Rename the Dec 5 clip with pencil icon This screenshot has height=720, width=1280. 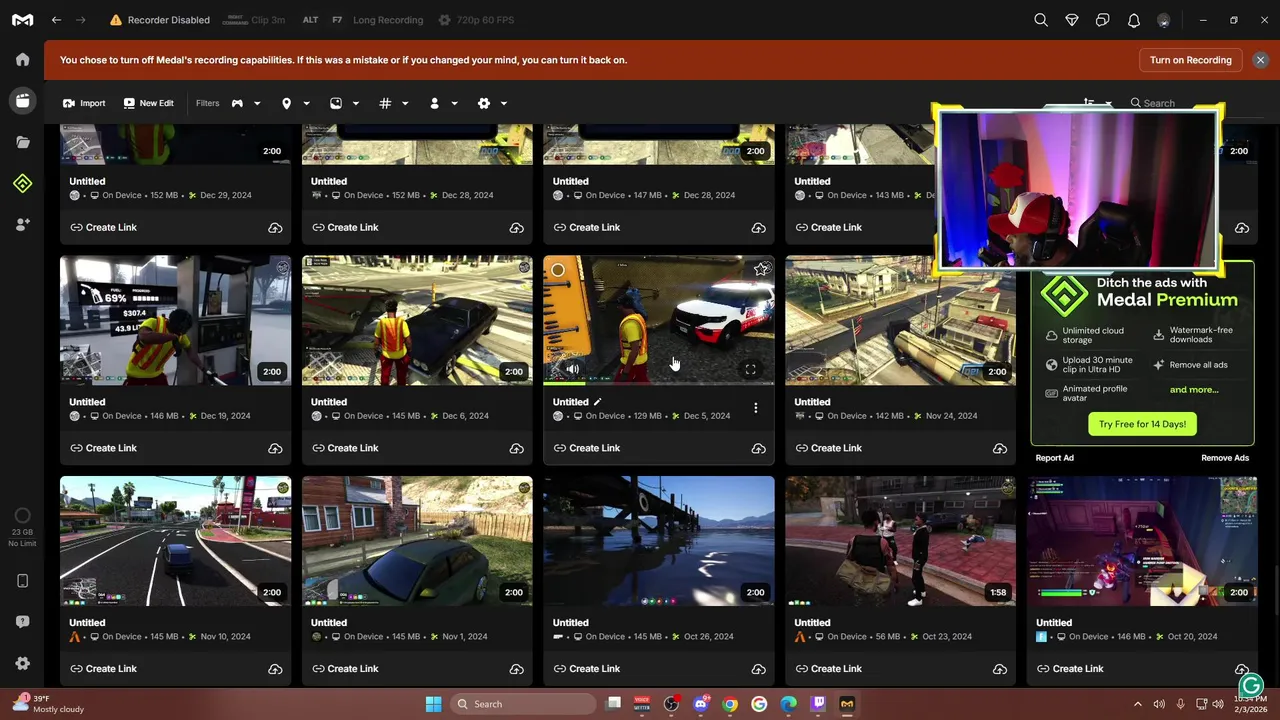click(x=597, y=402)
